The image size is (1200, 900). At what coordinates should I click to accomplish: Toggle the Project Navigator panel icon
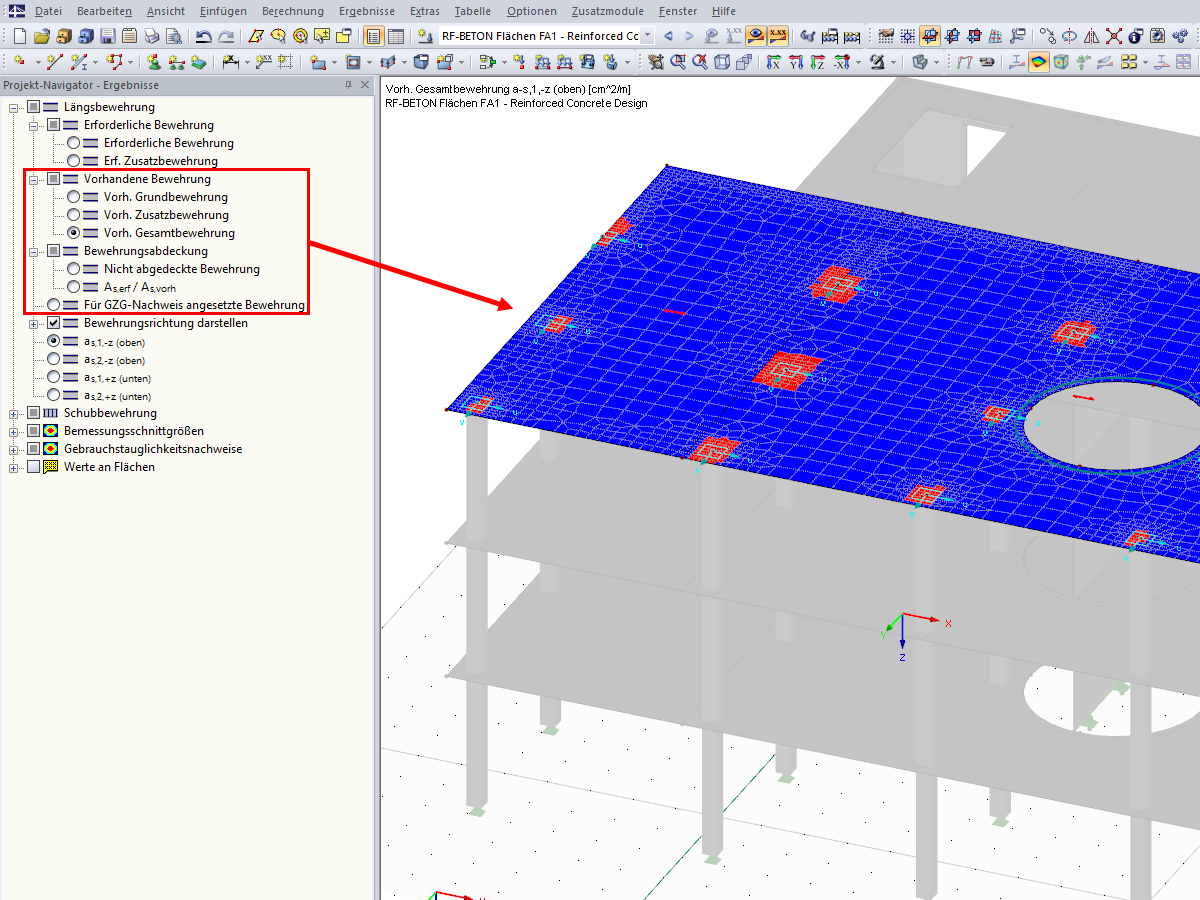[372, 36]
